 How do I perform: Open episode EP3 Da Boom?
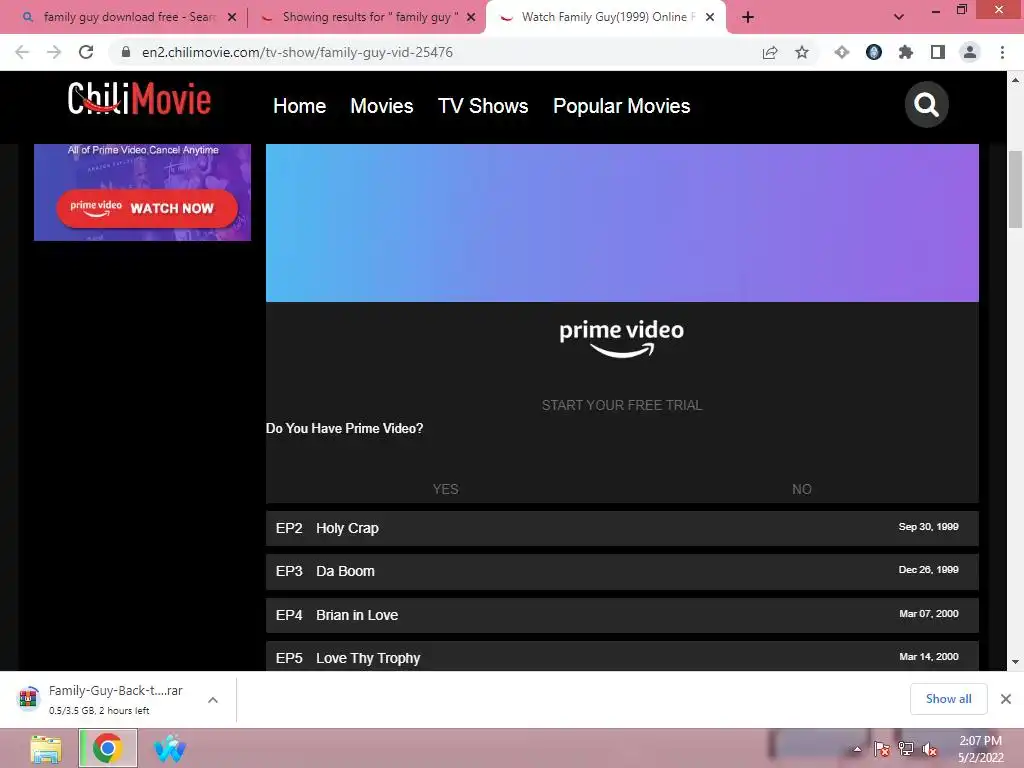coord(622,571)
